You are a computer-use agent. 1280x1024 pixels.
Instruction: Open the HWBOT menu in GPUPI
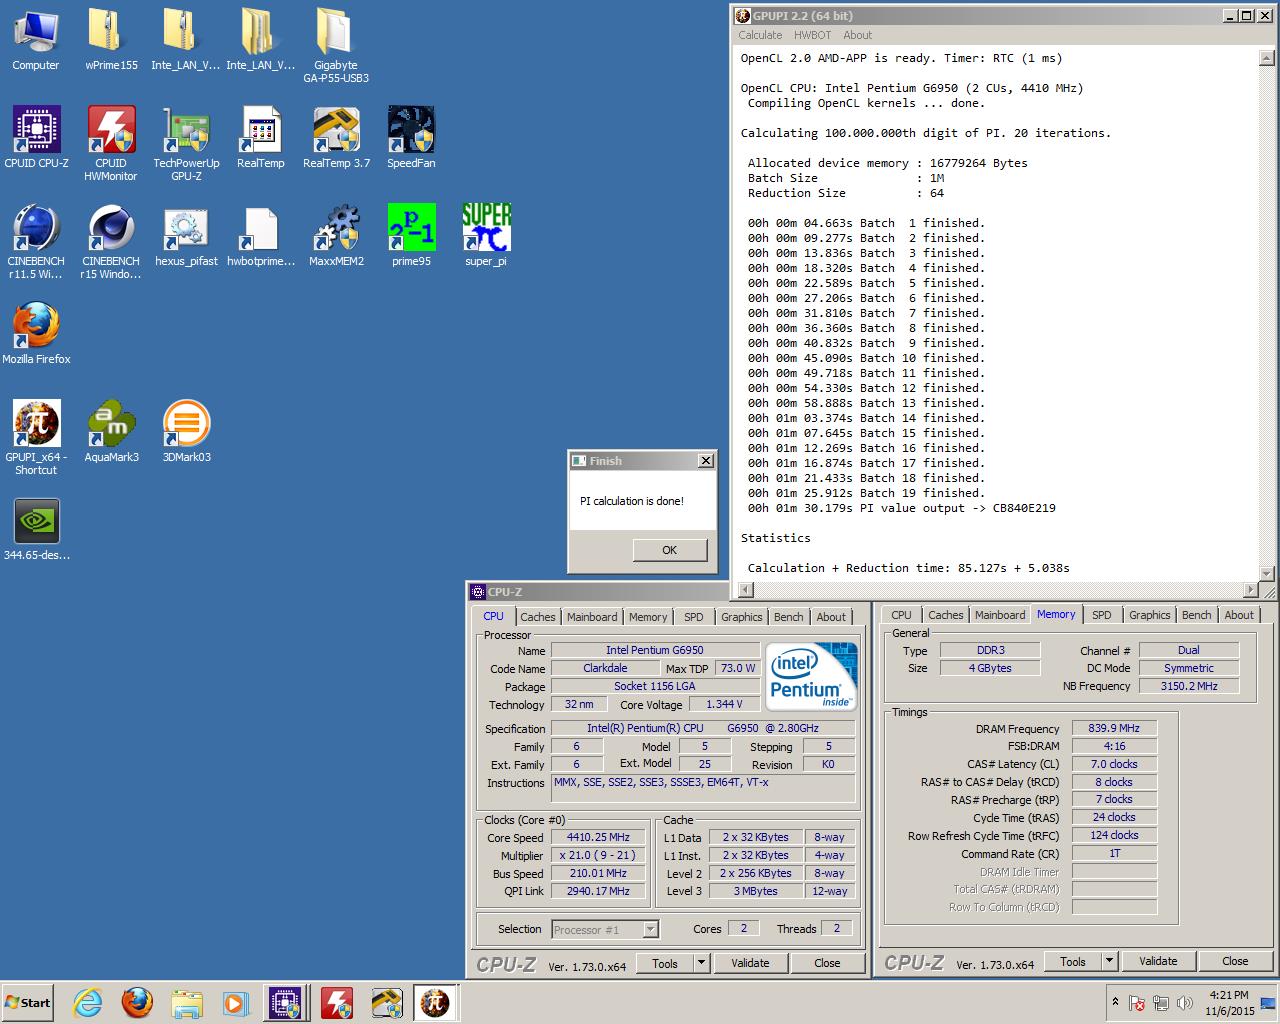click(813, 35)
